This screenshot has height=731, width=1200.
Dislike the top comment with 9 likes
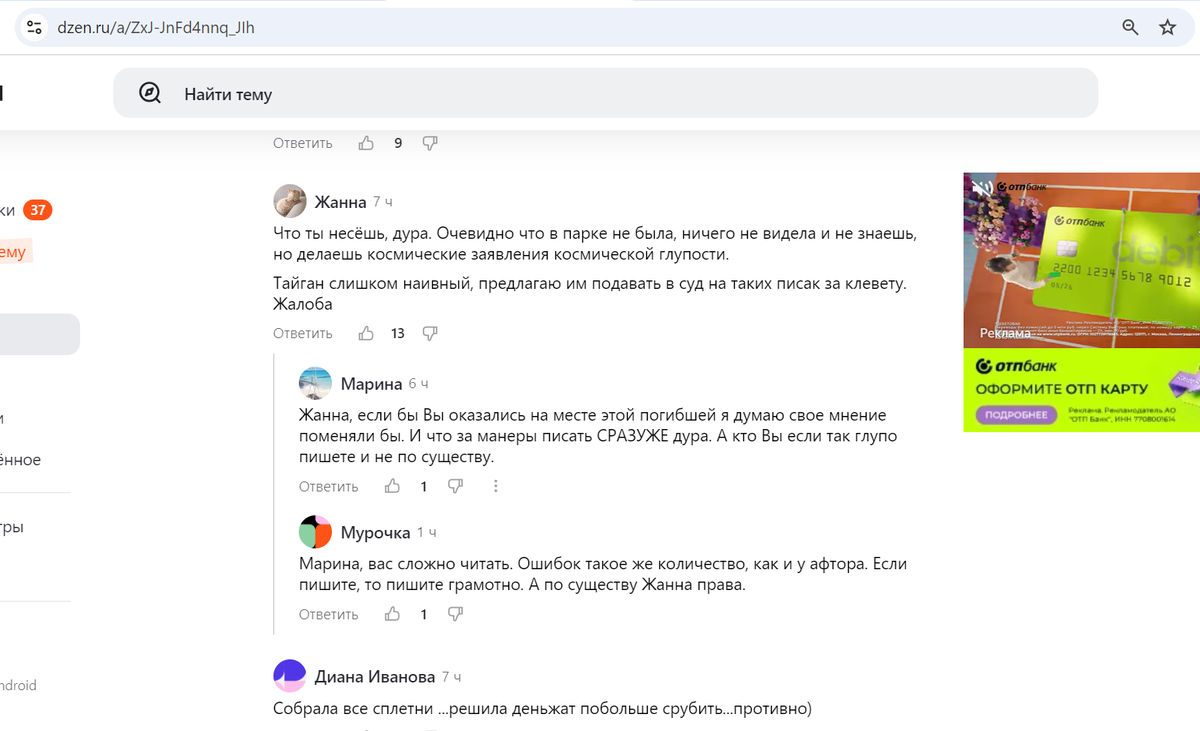[430, 143]
